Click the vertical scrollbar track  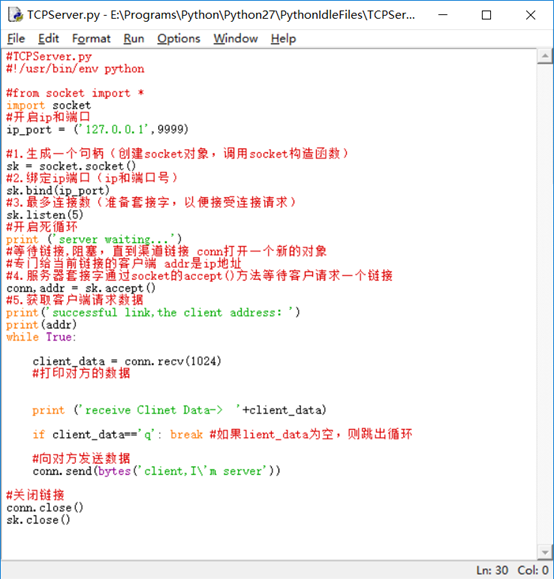point(545,304)
